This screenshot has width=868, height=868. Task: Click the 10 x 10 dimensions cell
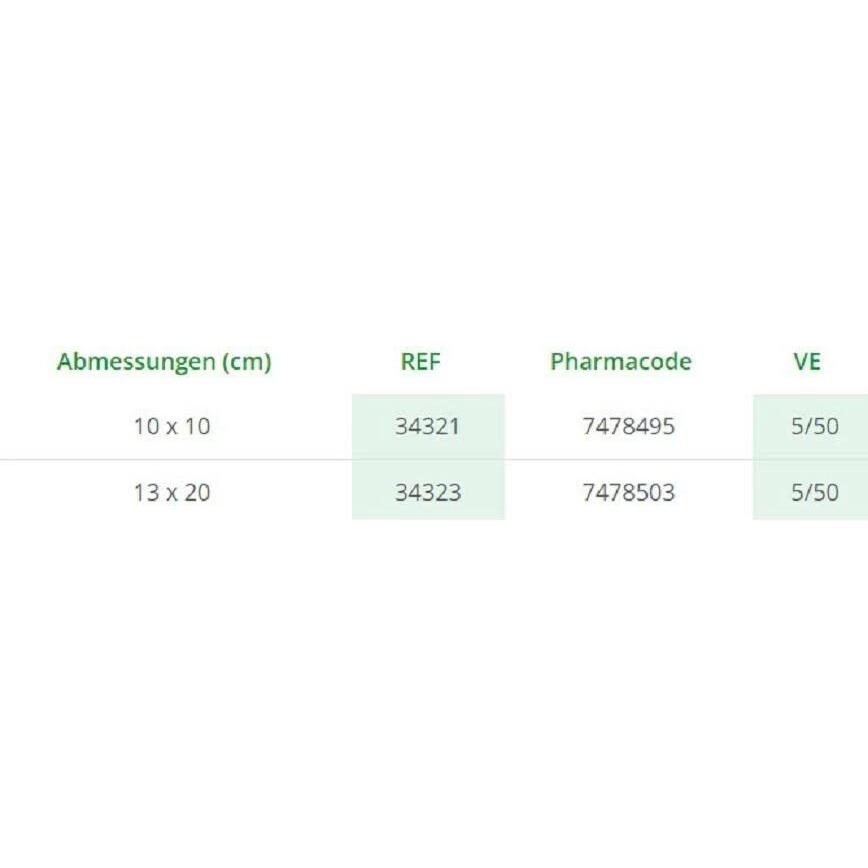point(172,427)
